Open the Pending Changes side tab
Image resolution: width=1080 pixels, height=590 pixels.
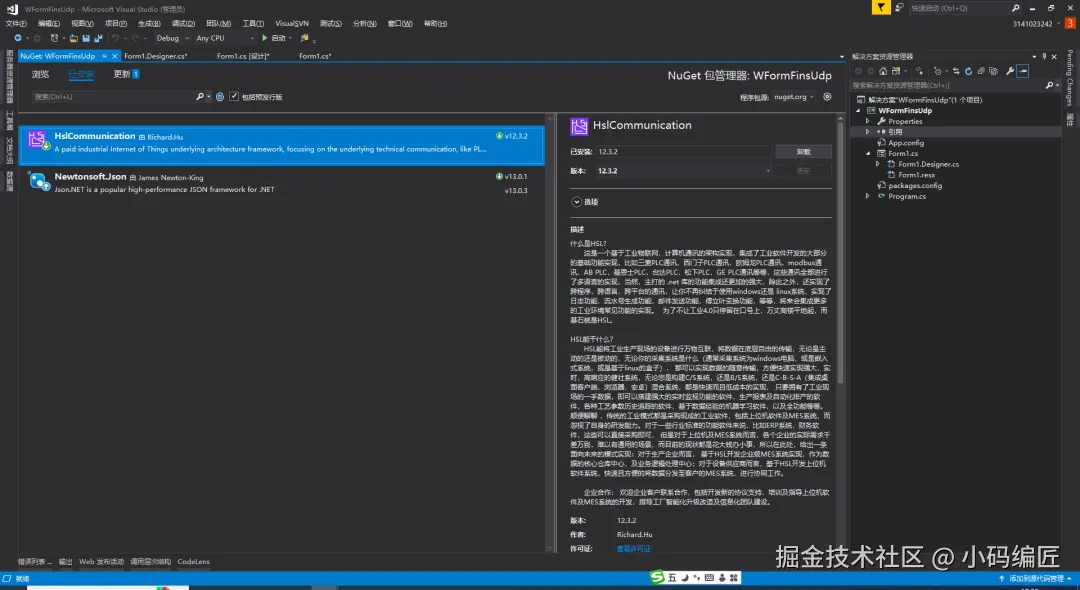[x=1070, y=77]
